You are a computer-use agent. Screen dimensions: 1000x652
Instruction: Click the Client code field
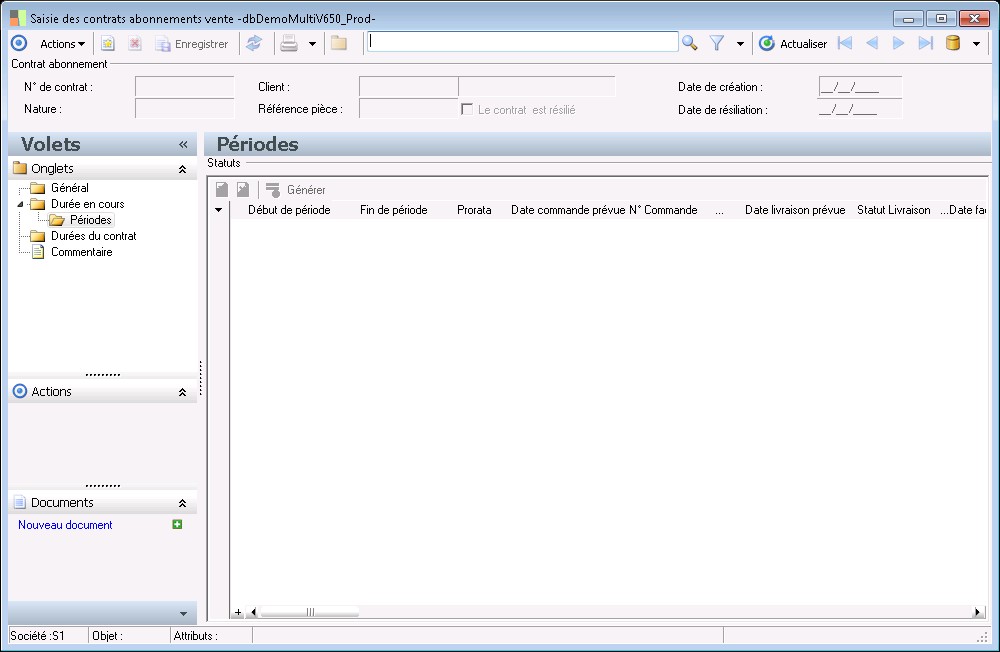[x=408, y=87]
